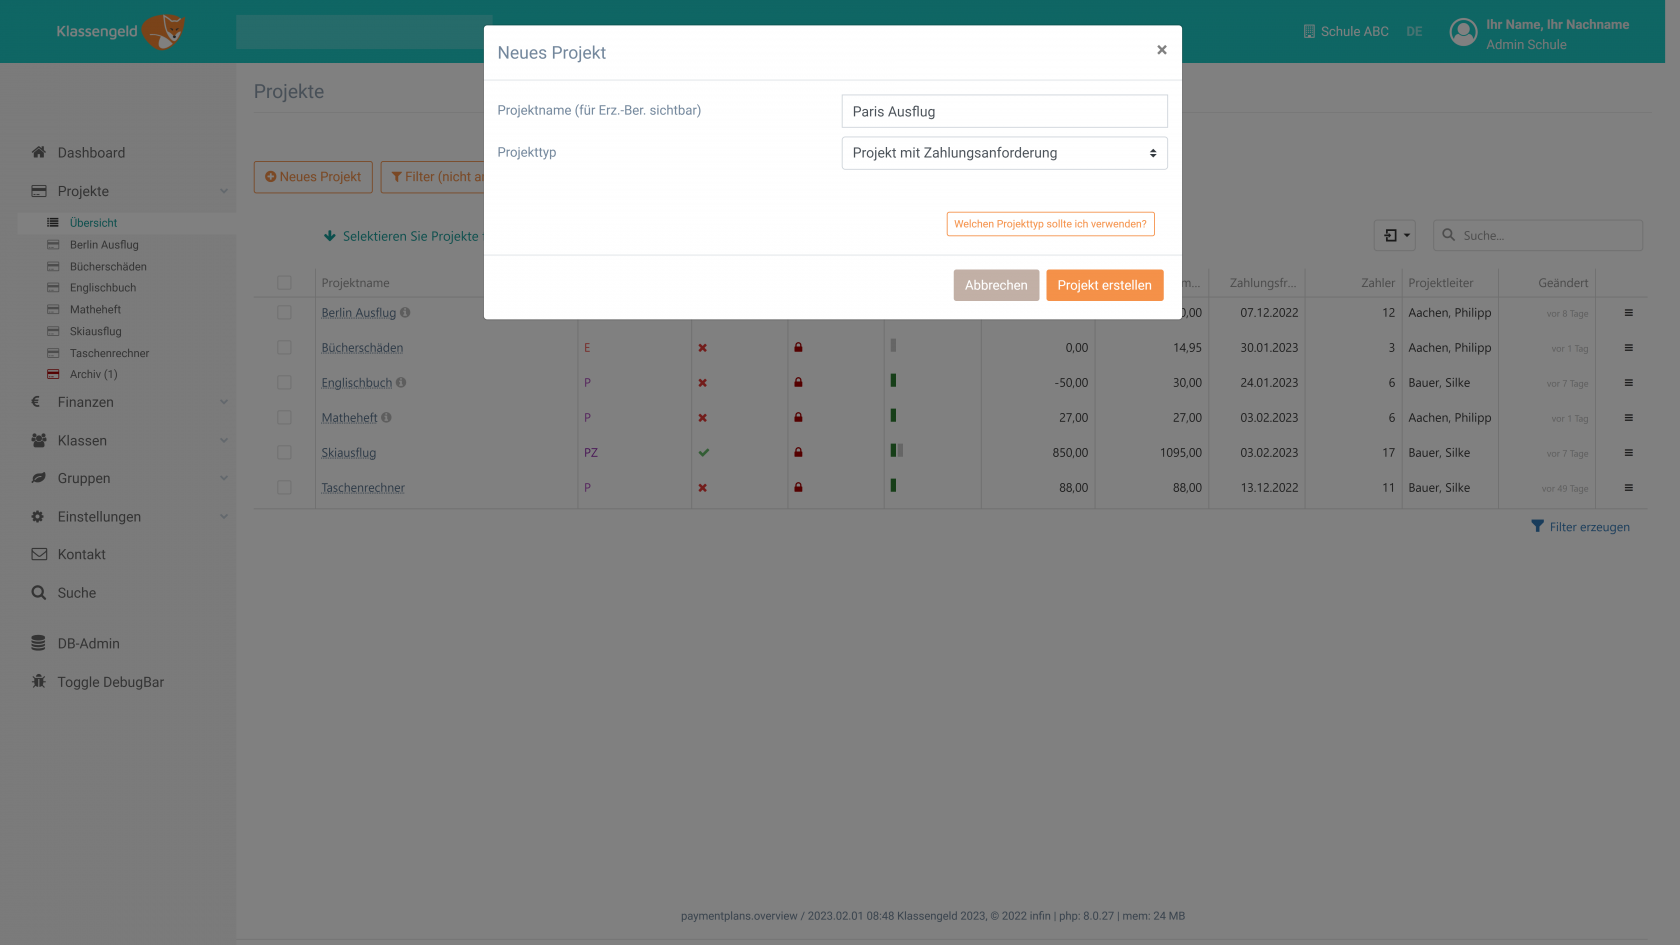
Task: Open the Dashboard home icon
Action: 39,152
